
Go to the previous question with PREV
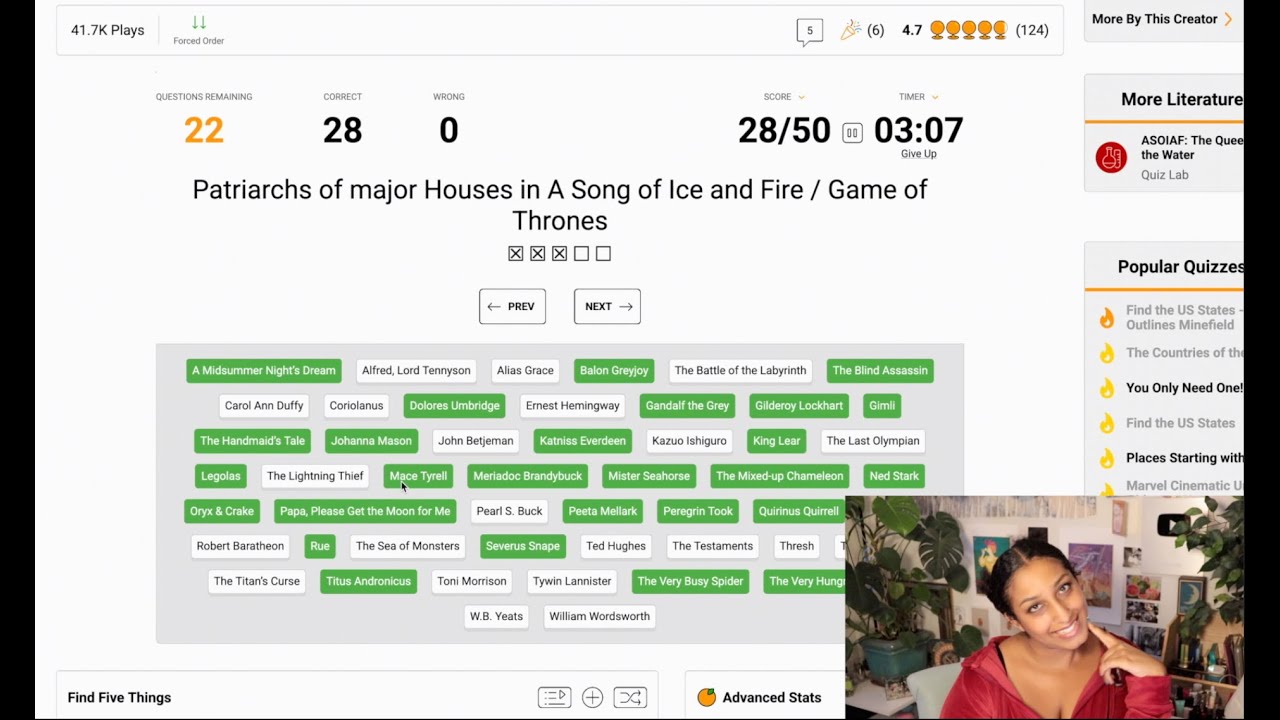coord(512,306)
